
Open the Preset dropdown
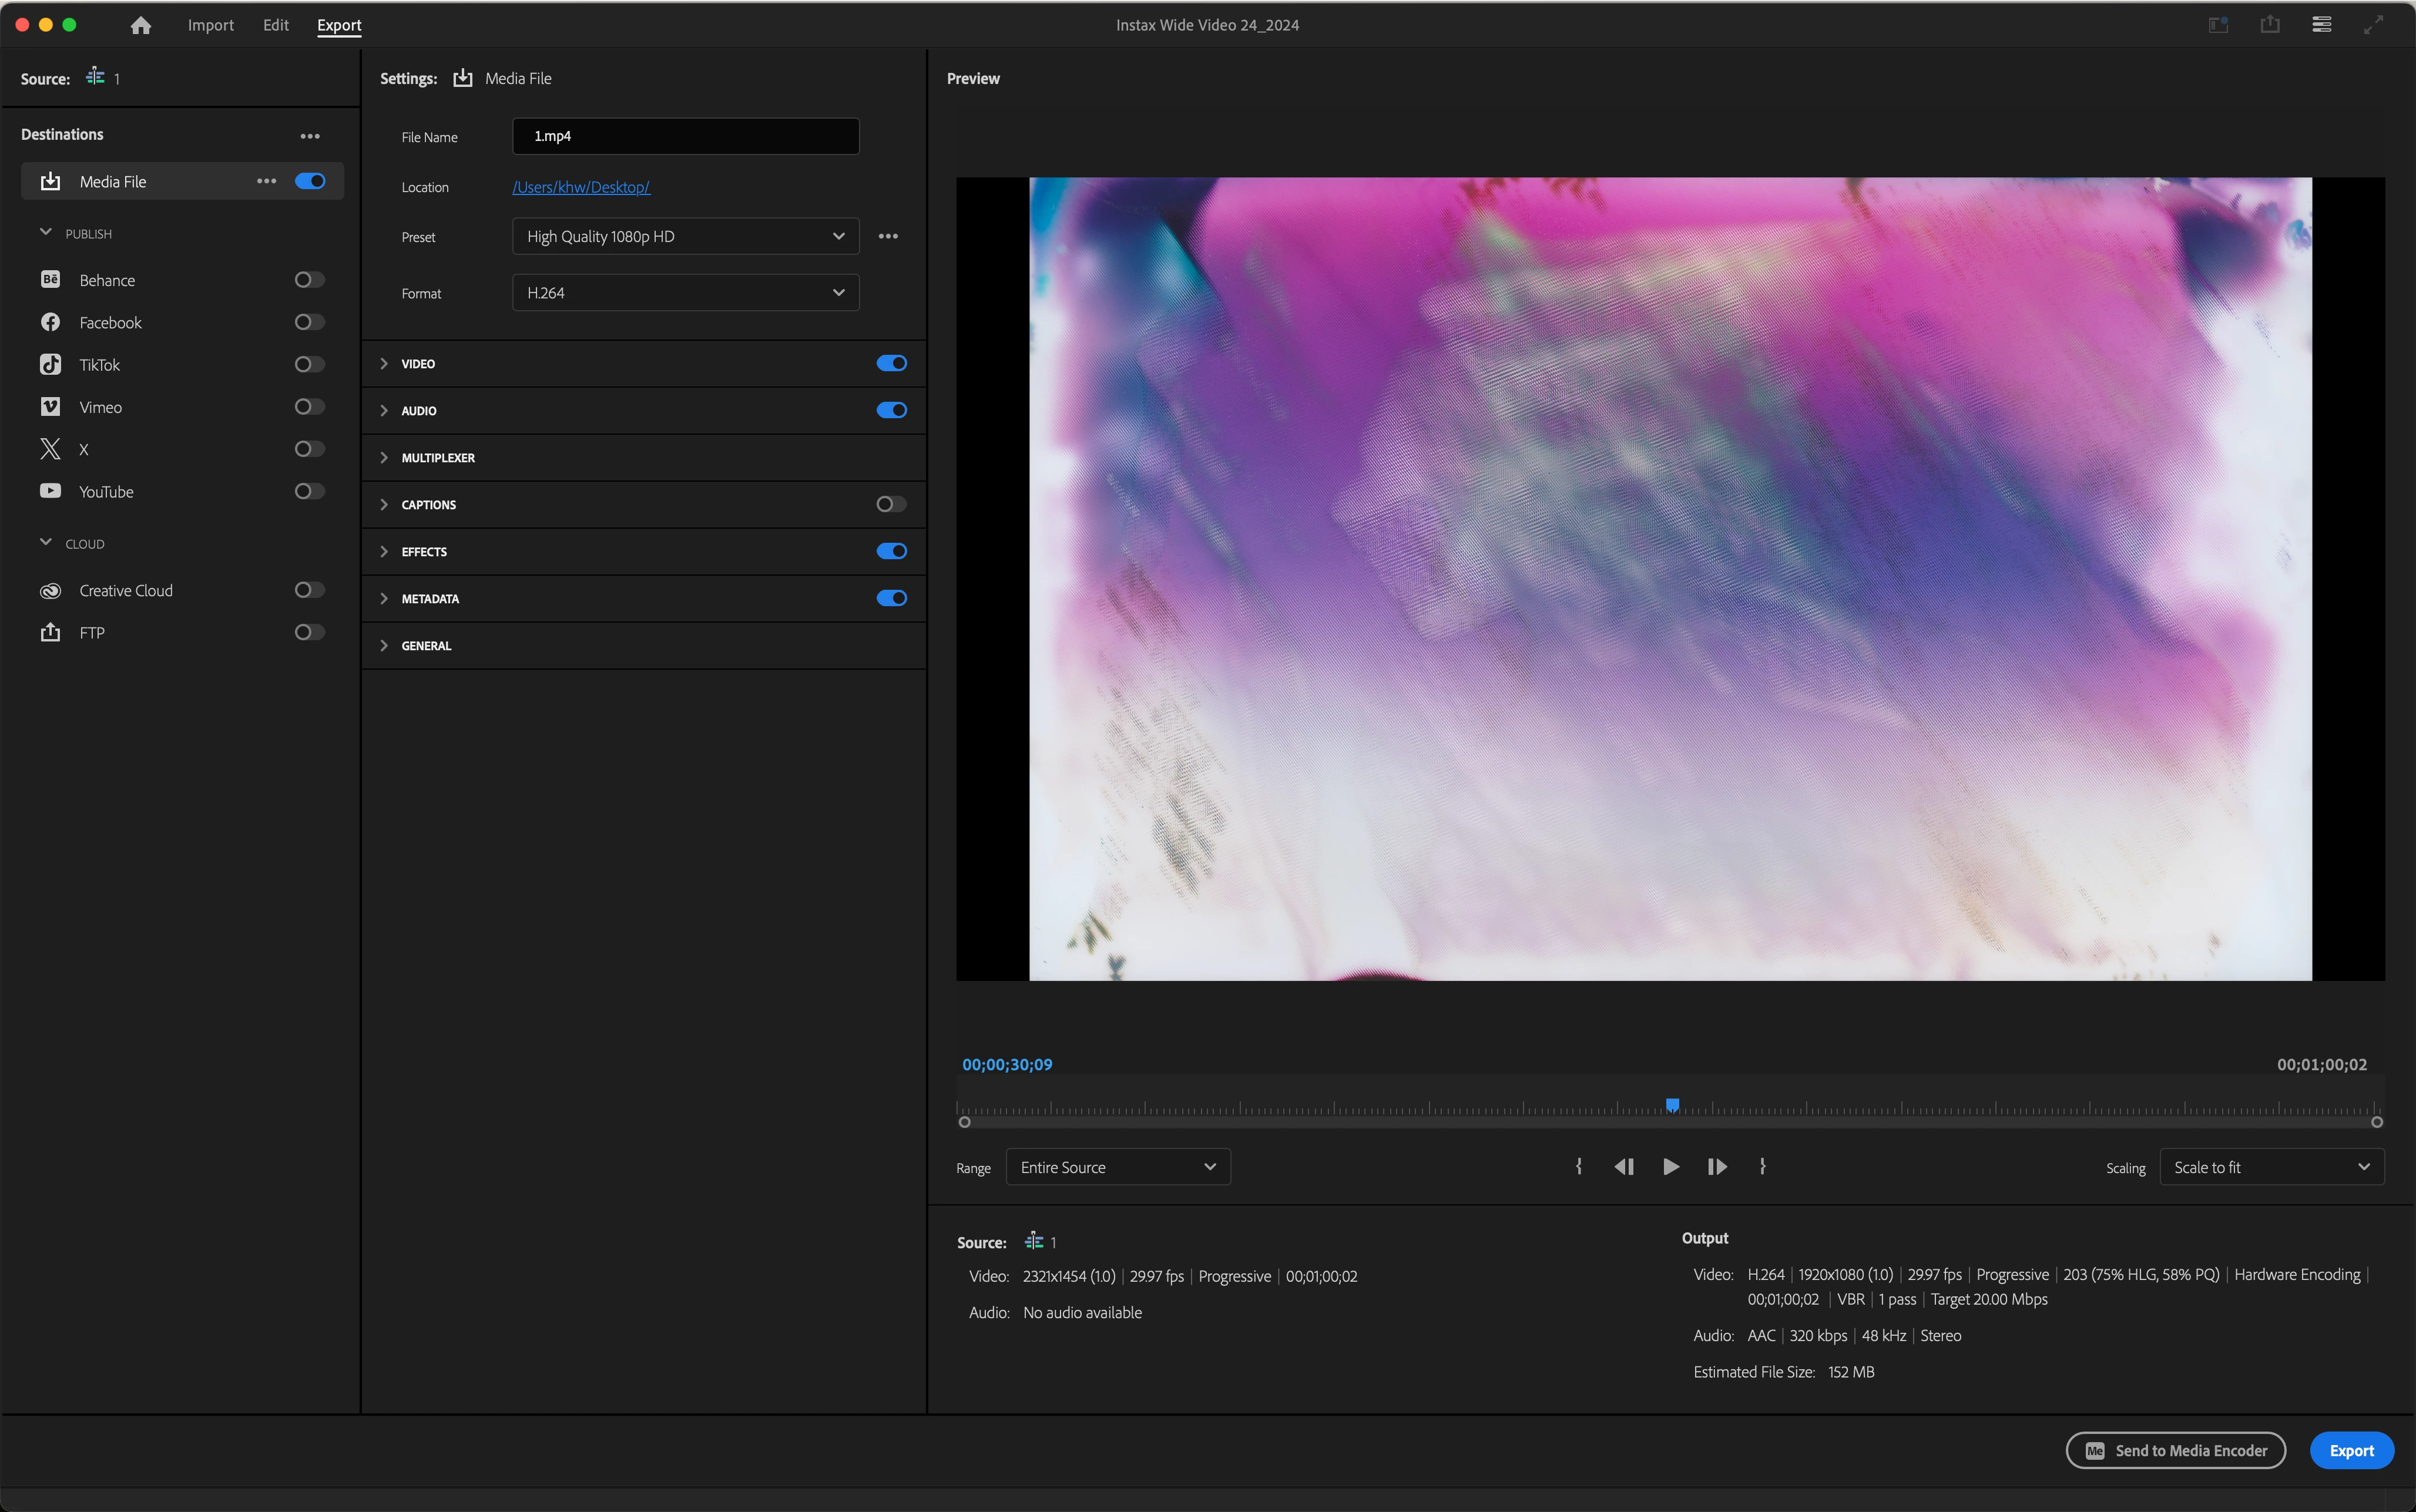tap(685, 236)
